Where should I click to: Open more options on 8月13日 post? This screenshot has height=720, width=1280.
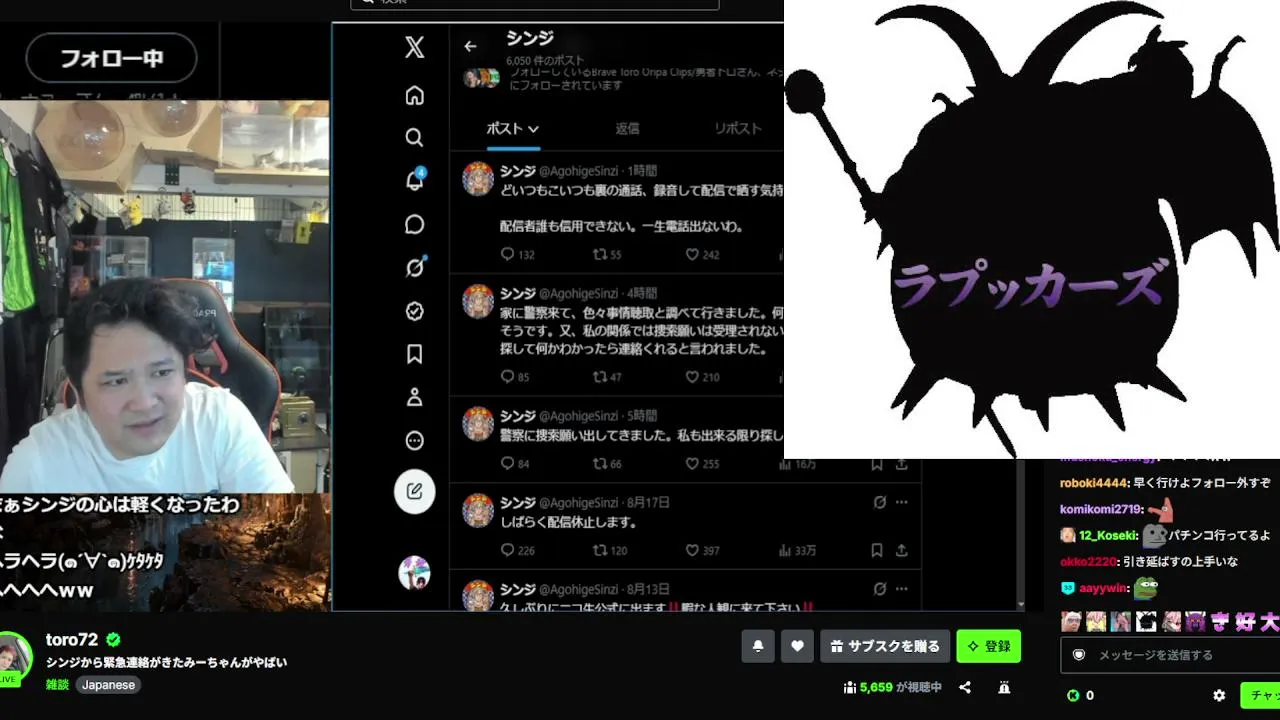click(901, 589)
